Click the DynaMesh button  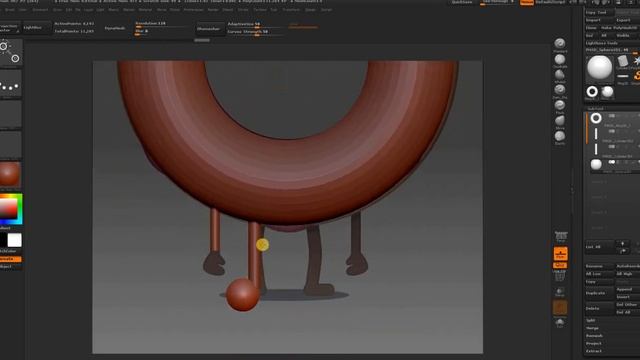(x=115, y=28)
